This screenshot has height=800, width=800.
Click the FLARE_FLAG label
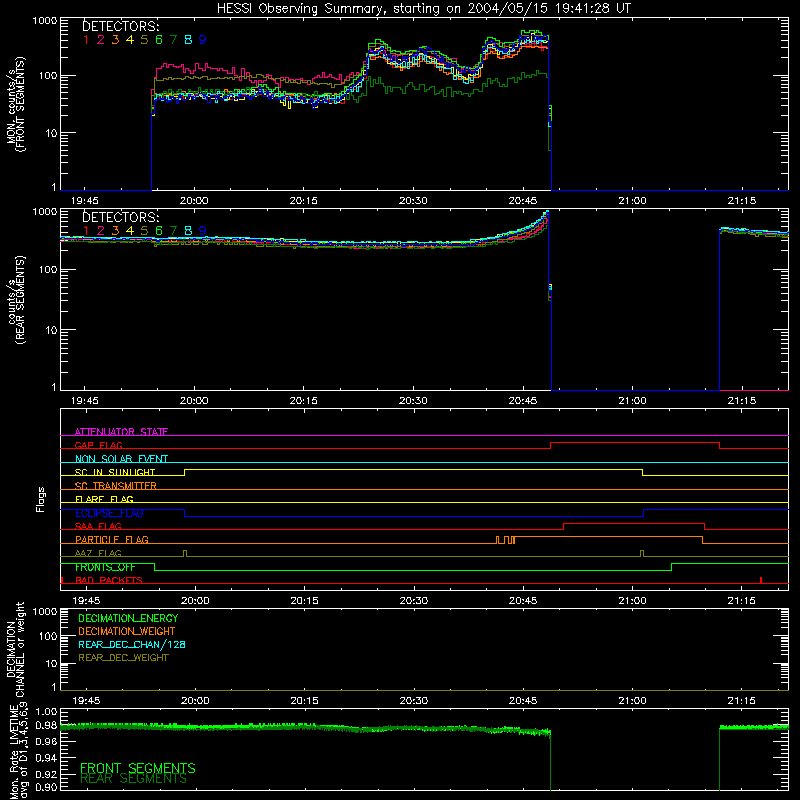pos(104,499)
